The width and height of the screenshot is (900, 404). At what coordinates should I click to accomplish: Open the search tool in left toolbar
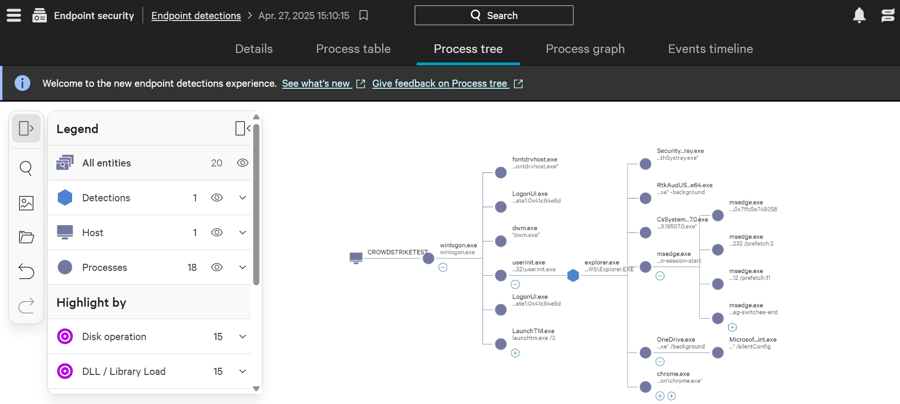(26, 169)
